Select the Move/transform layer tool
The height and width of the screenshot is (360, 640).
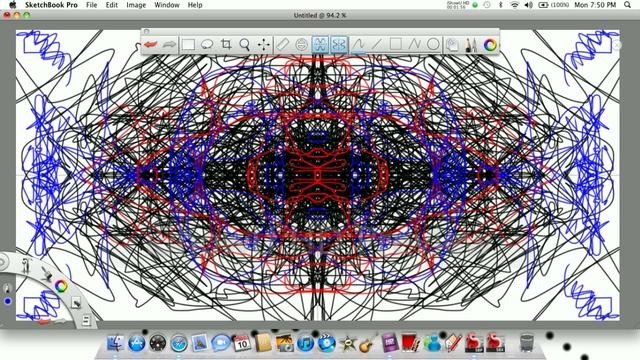[x=264, y=44]
